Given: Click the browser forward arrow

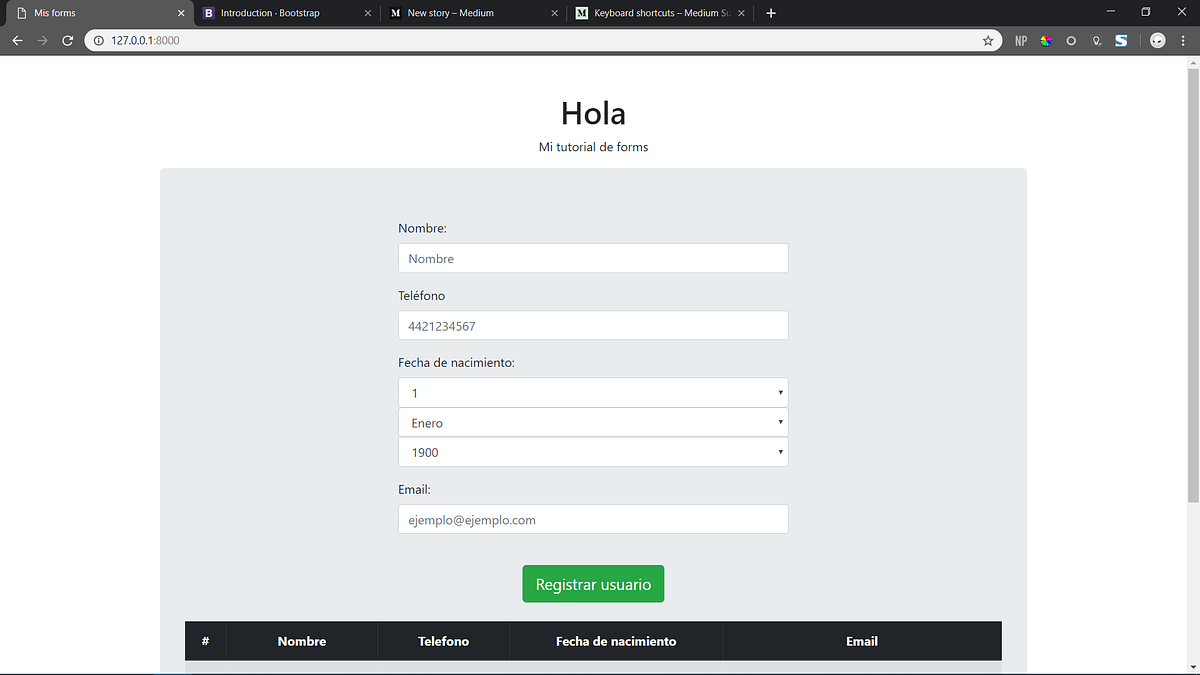Looking at the screenshot, I should click(x=42, y=41).
